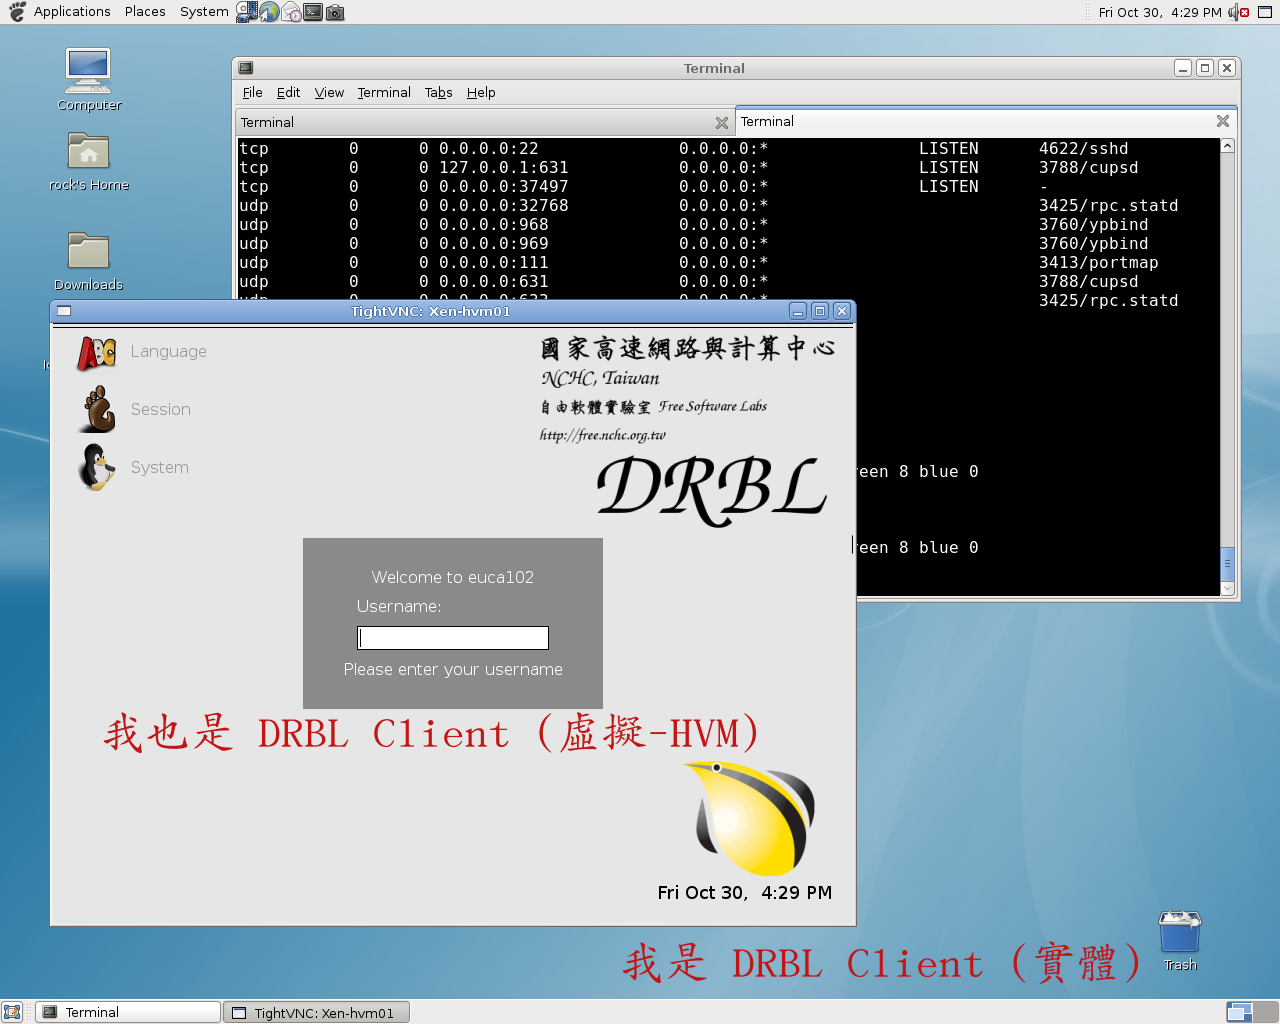Click the clock text inside the VNC login screen
This screenshot has width=1280, height=1024.
745,893
